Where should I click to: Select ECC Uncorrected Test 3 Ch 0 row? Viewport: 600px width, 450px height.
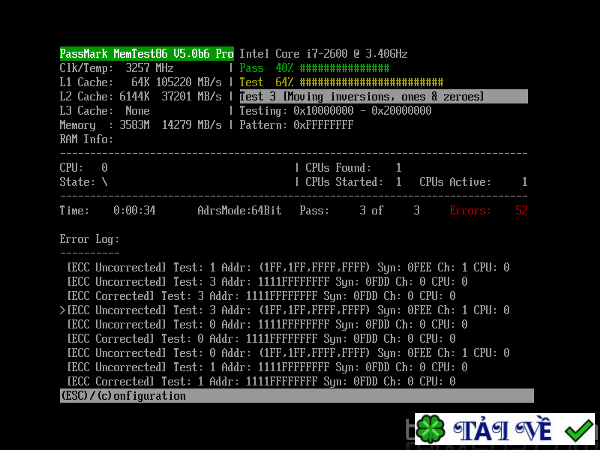[x=267, y=282]
